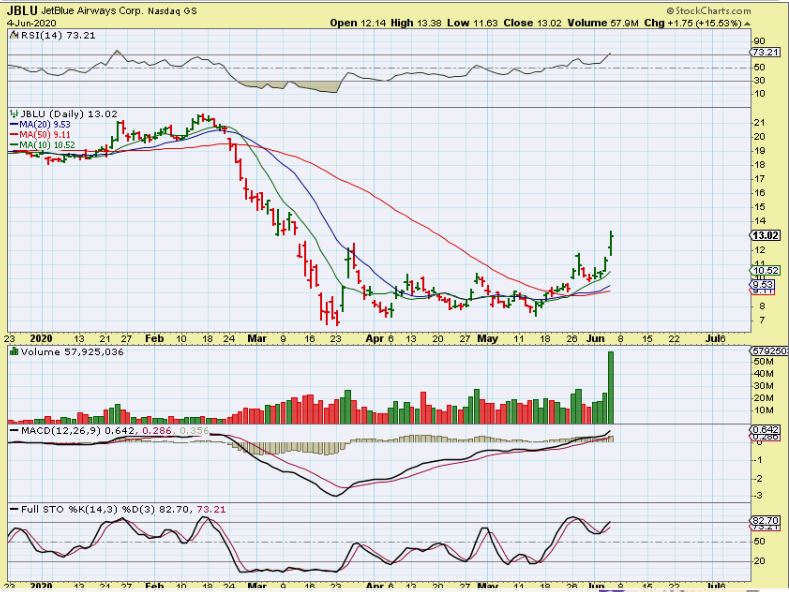
Task: Click the Apr label on price chart date axis
Action: pyautogui.click(x=375, y=338)
